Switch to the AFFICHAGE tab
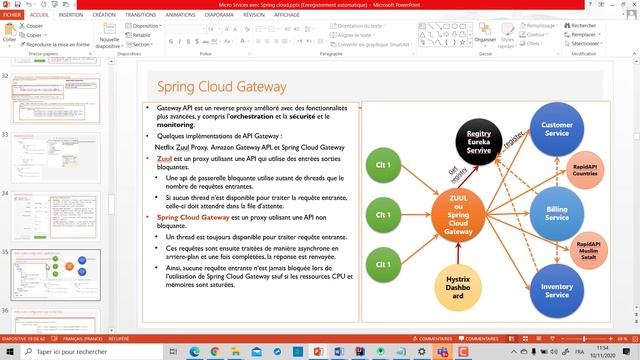The image size is (640, 360). tap(287, 15)
